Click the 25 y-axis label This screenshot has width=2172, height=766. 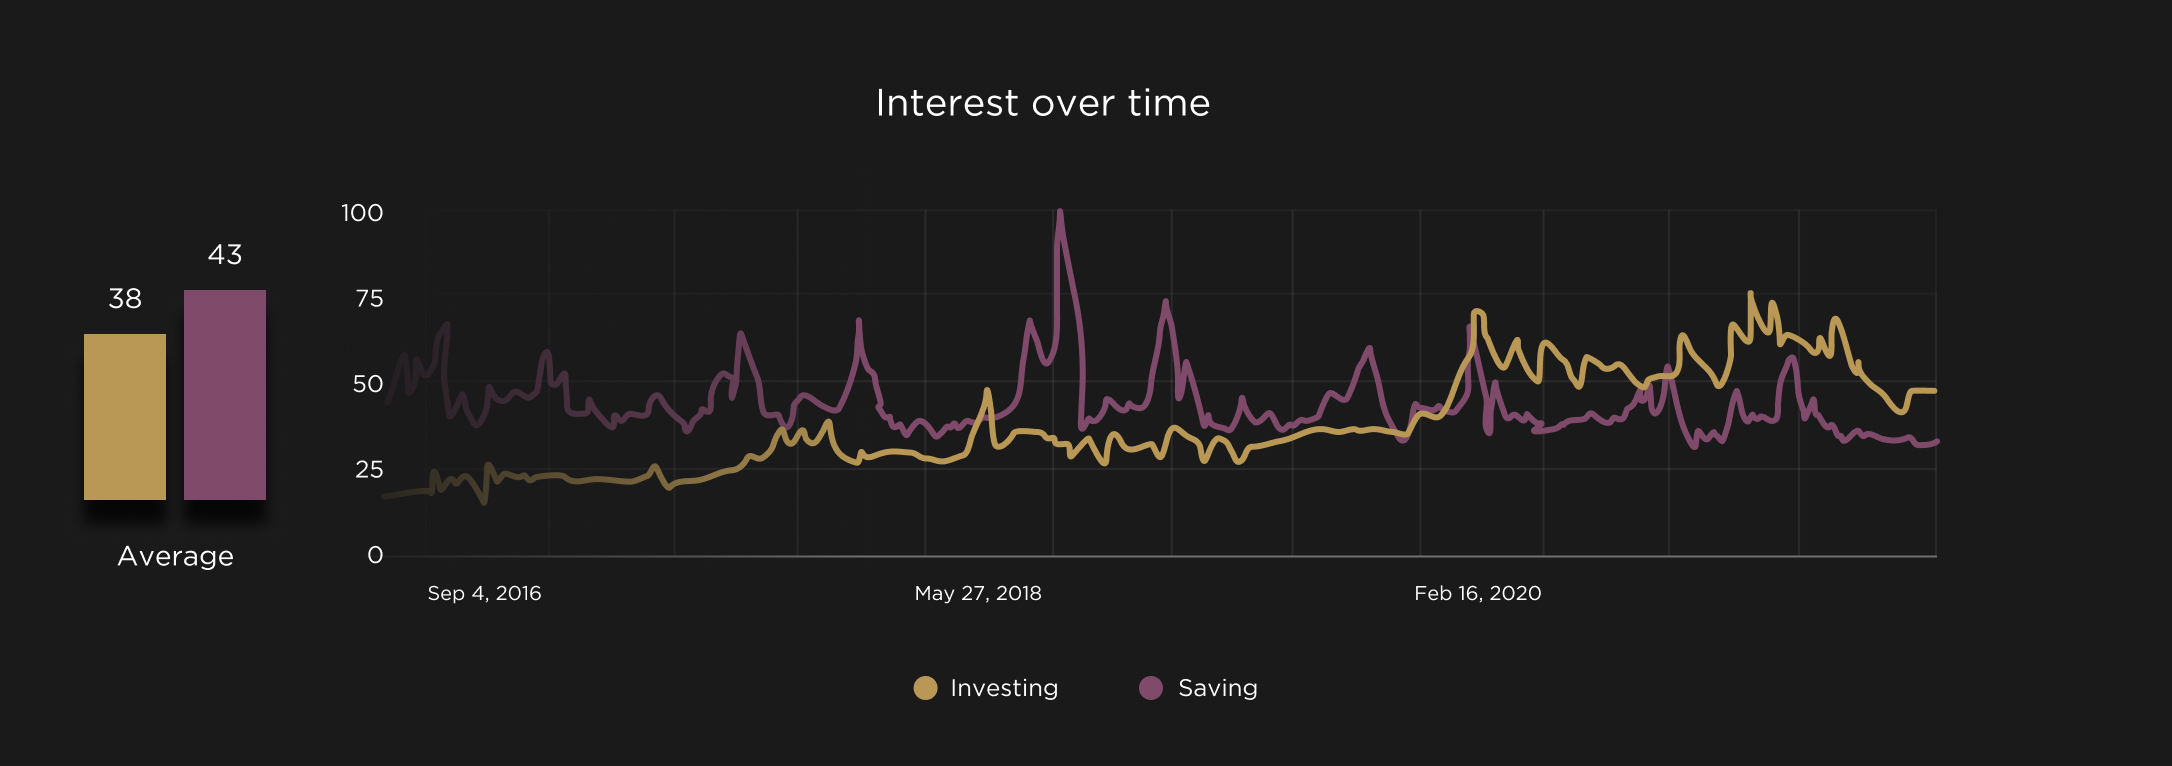pyautogui.click(x=369, y=470)
